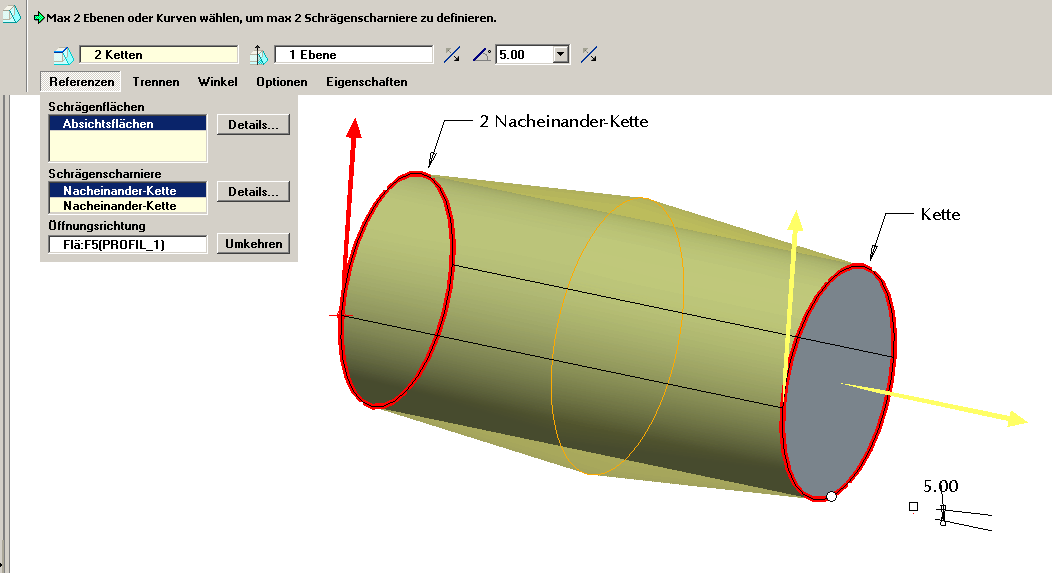The height and width of the screenshot is (573, 1052).
Task: Click the Umkehren button
Action: pos(253,244)
